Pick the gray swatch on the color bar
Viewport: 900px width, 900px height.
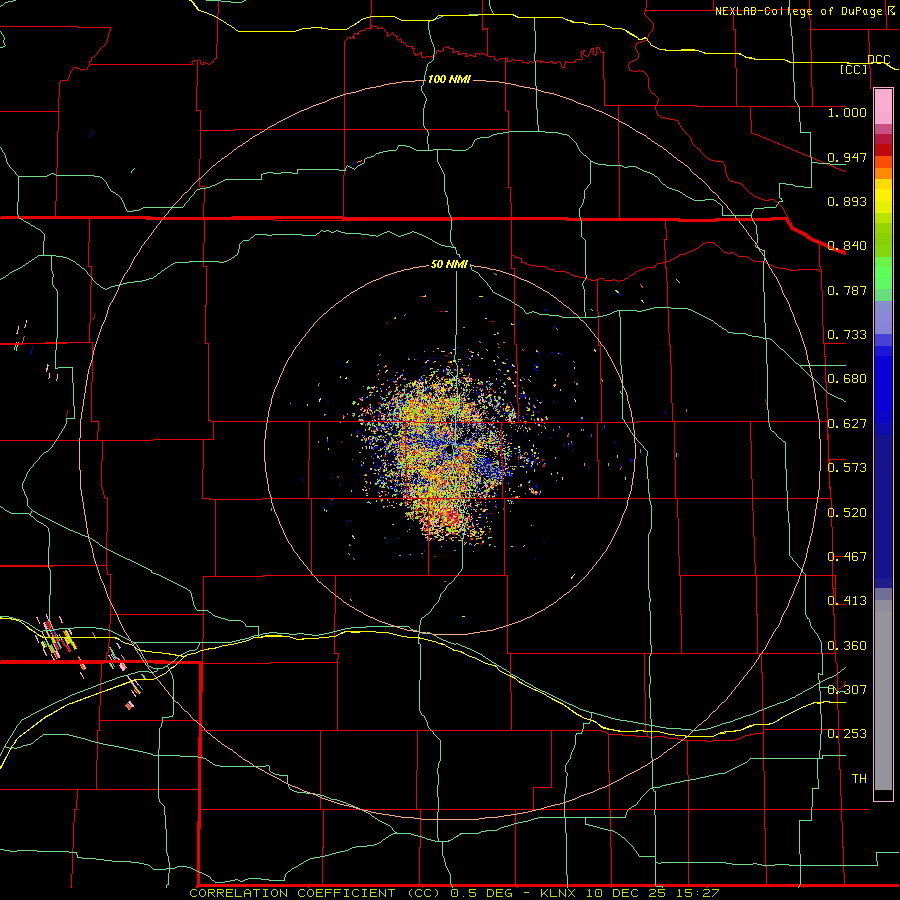tap(883, 695)
